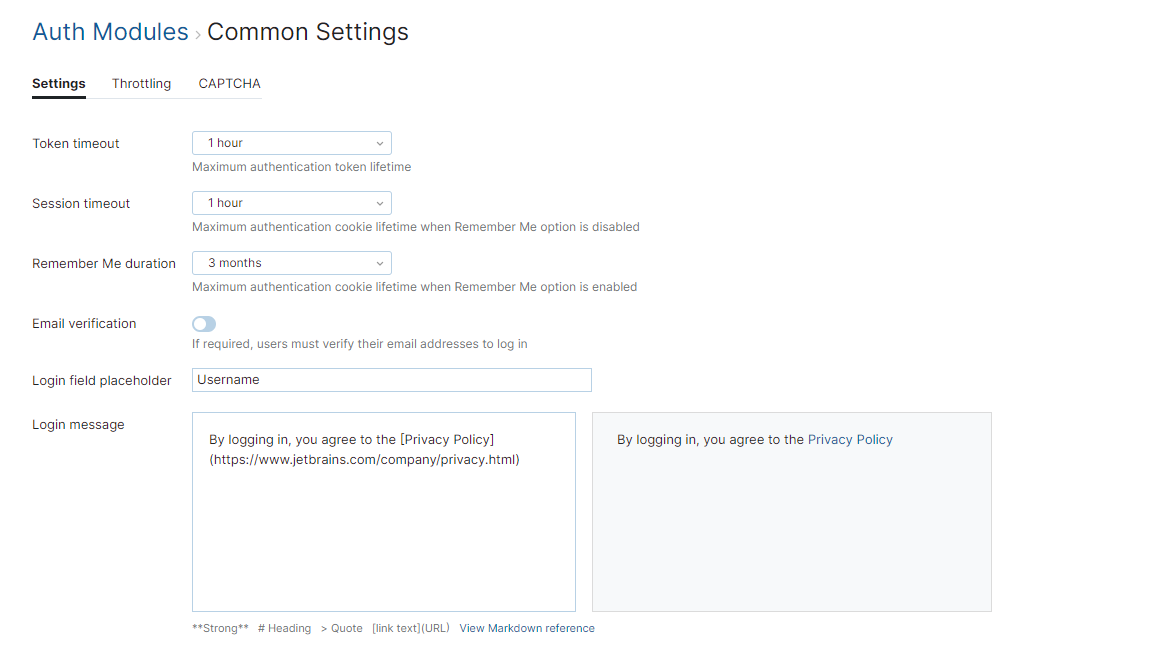Image resolution: width=1164 pixels, height=657 pixels.
Task: Click the Heading markdown shortcut
Action: pyautogui.click(x=284, y=628)
